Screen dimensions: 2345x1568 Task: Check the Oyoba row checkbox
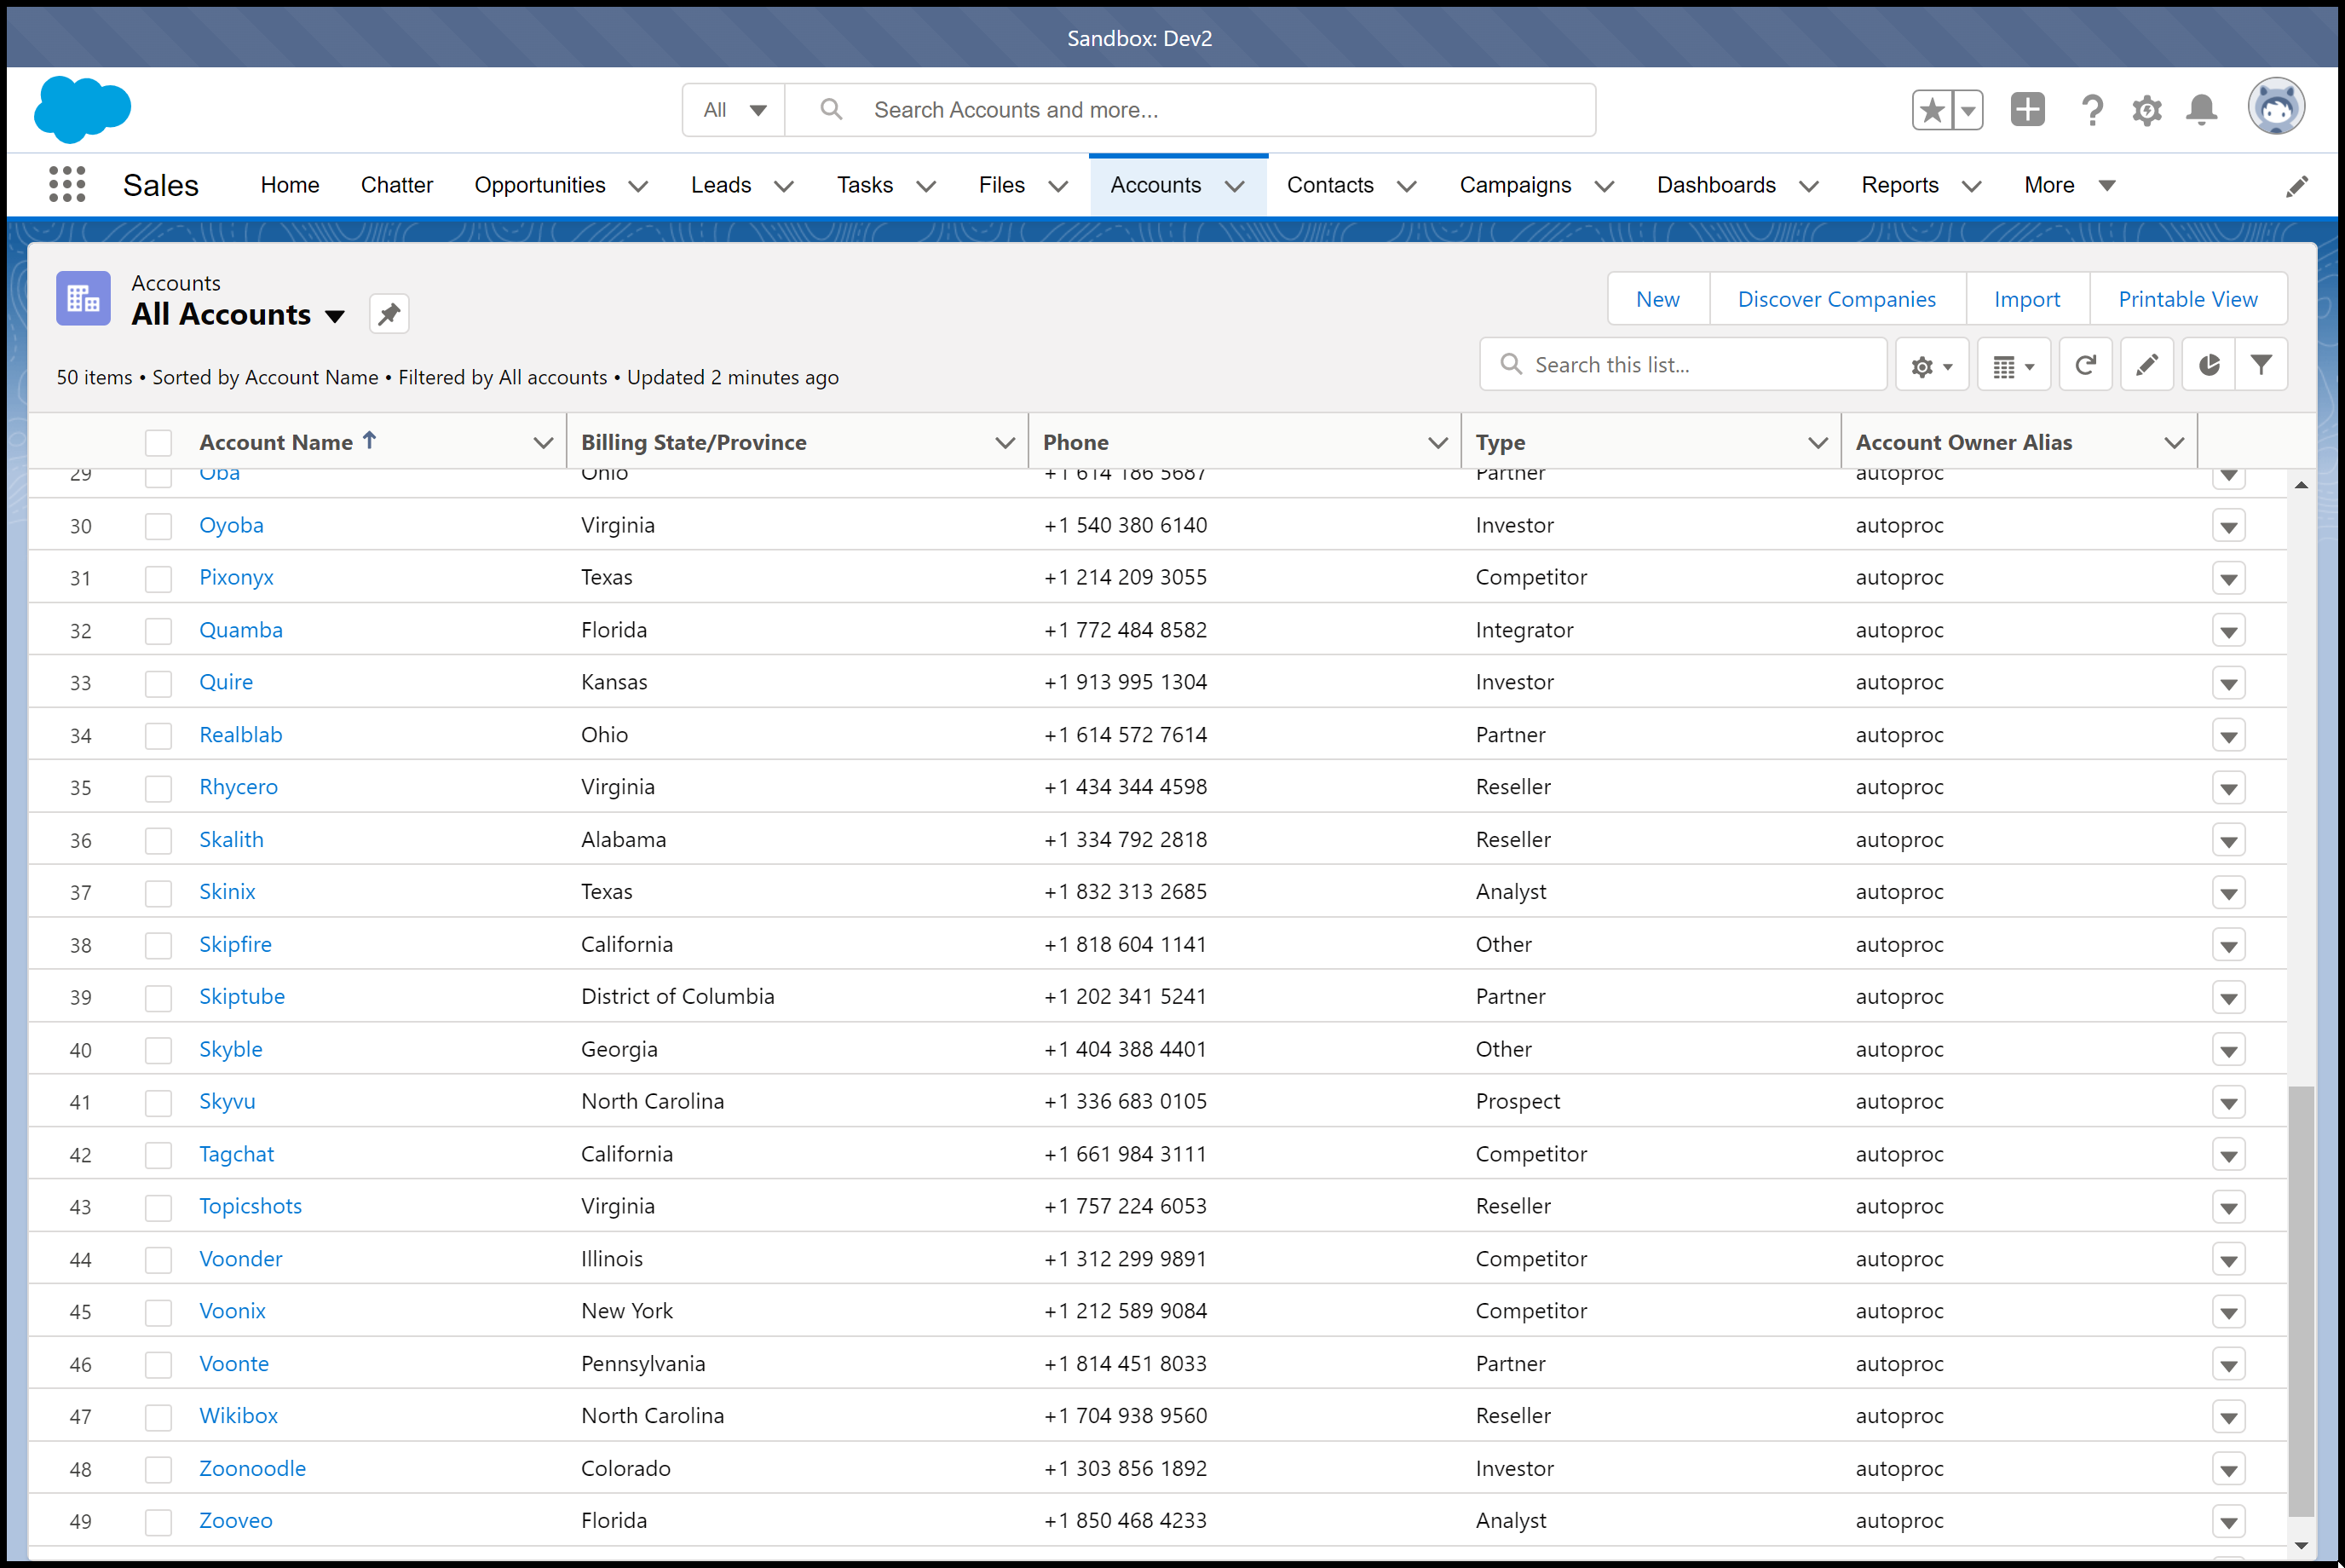pos(158,526)
